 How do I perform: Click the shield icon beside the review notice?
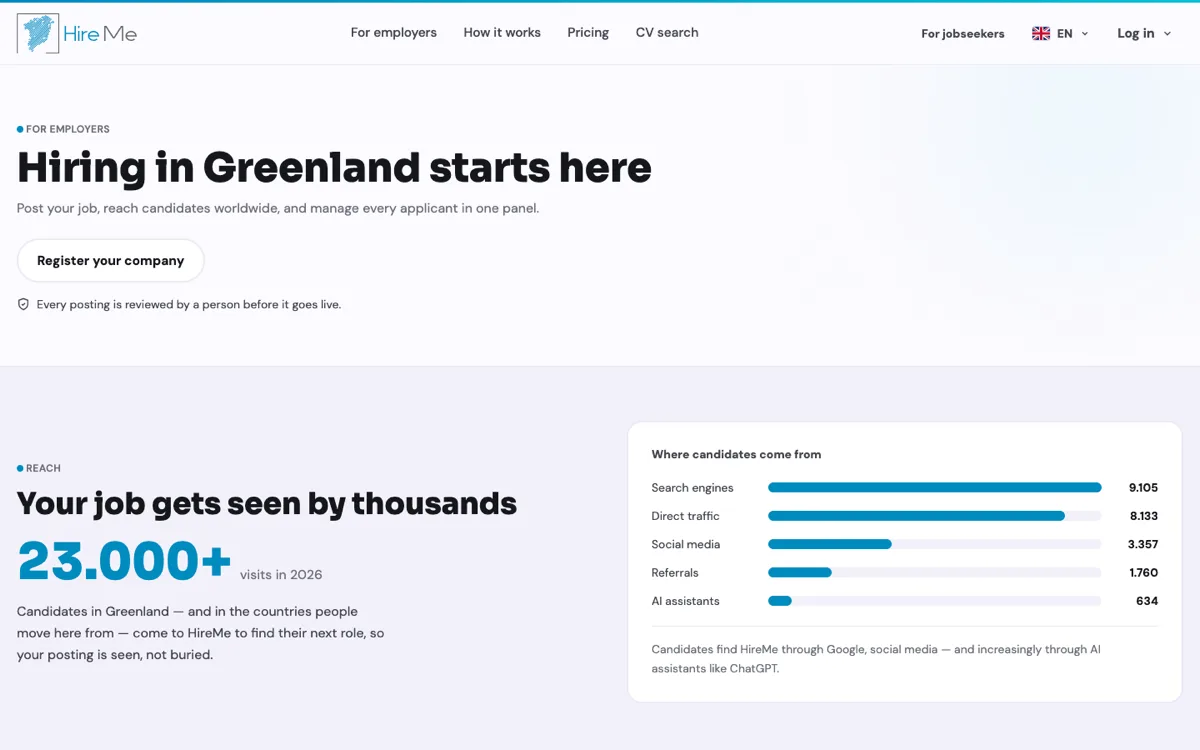23,304
